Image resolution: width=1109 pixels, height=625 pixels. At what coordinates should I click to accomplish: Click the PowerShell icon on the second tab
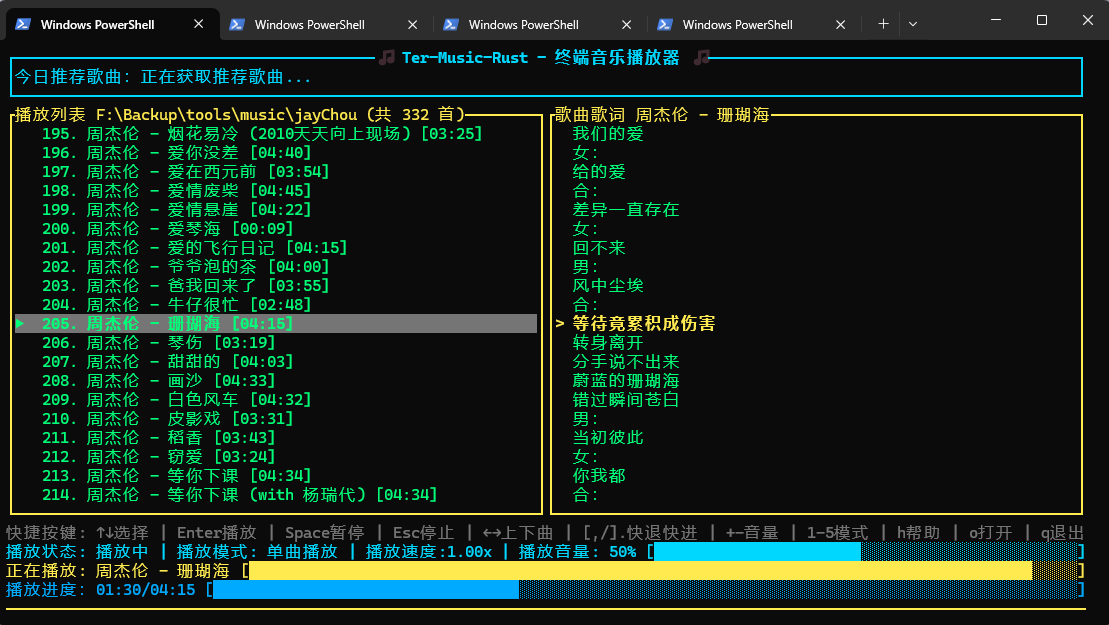pyautogui.click(x=237, y=25)
